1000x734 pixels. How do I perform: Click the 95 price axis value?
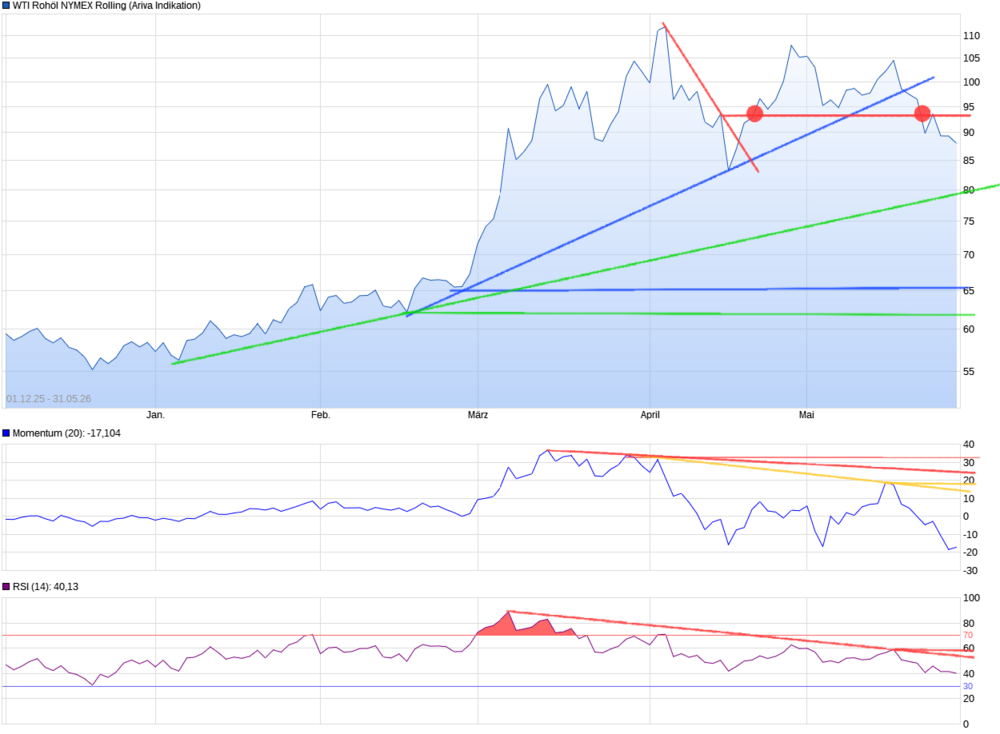point(969,107)
